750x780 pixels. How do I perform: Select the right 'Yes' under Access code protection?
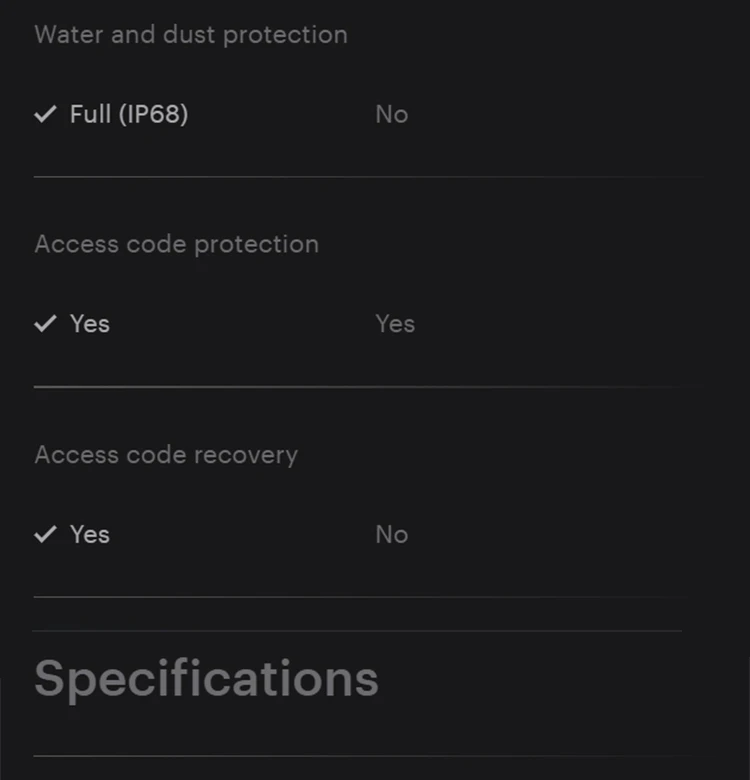(395, 324)
